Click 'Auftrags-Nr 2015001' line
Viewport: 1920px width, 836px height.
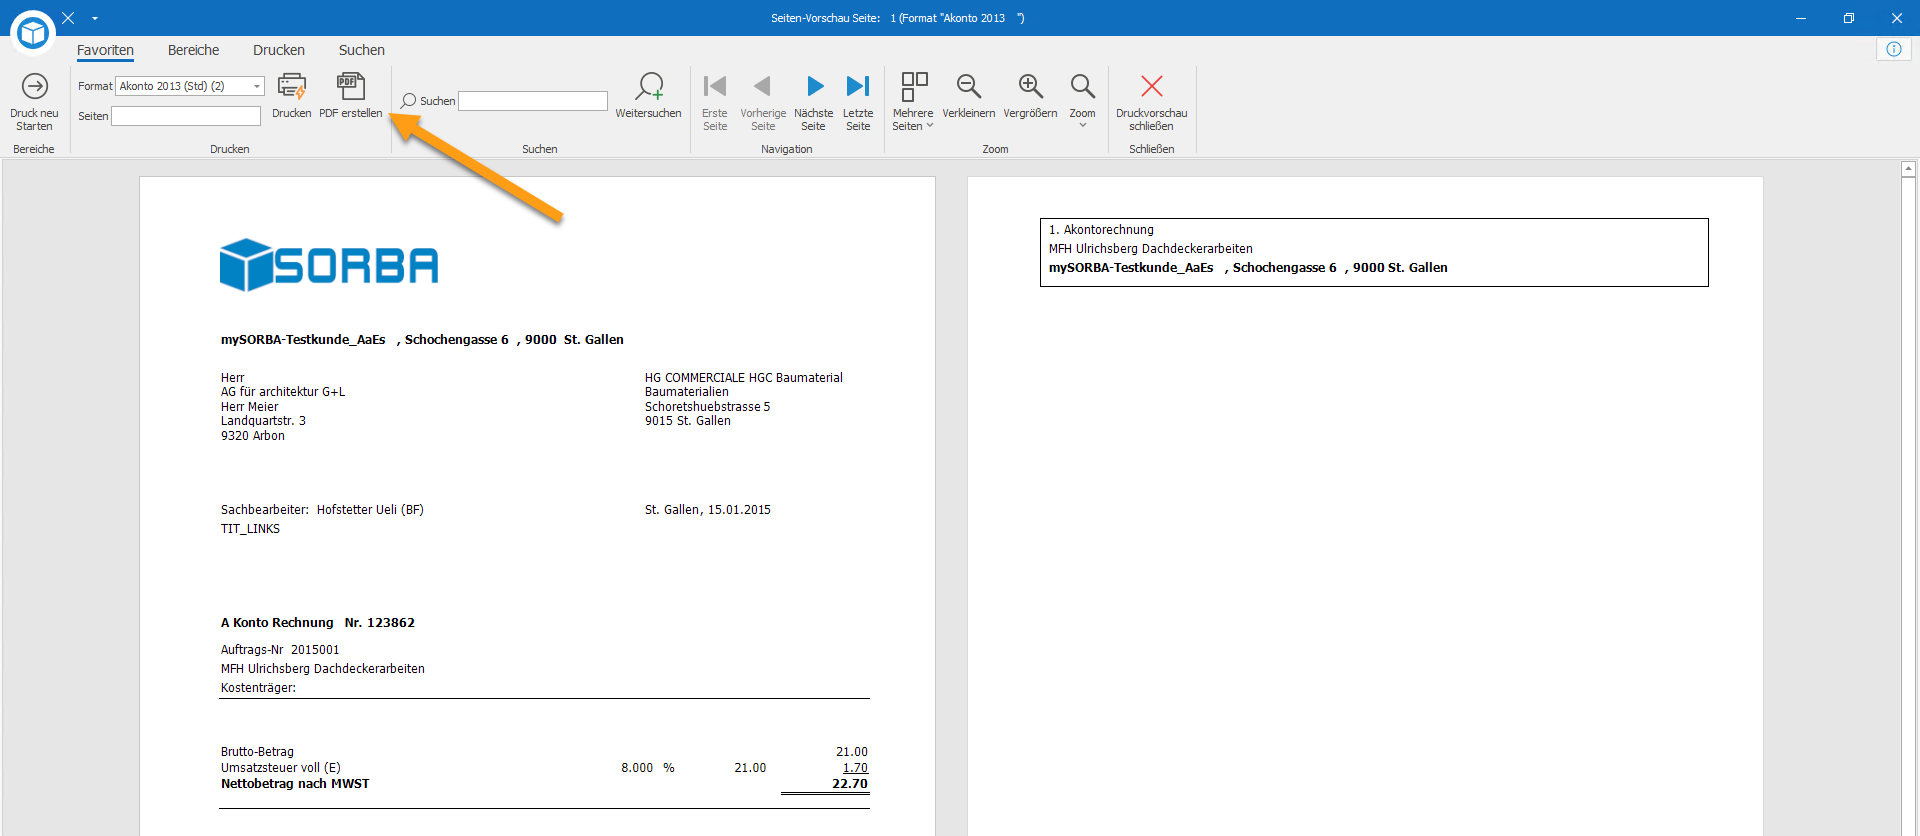point(280,650)
